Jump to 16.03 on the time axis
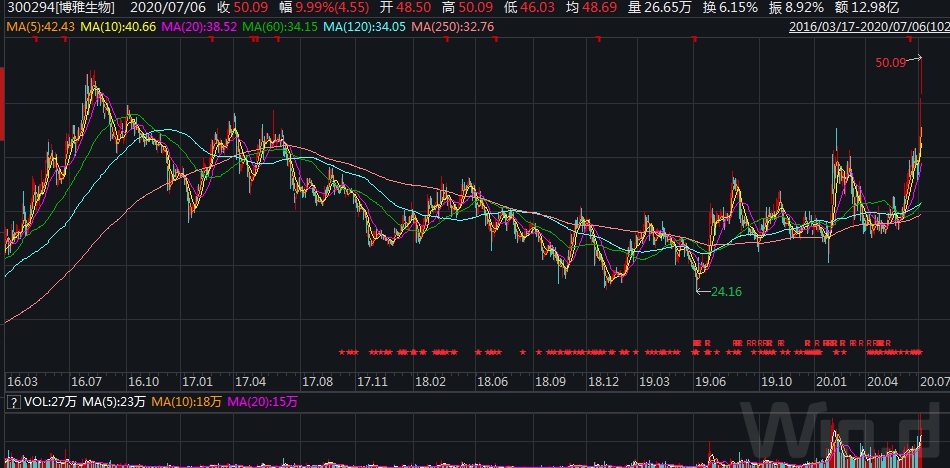Screen dimensions: 950x468 coord(22,381)
